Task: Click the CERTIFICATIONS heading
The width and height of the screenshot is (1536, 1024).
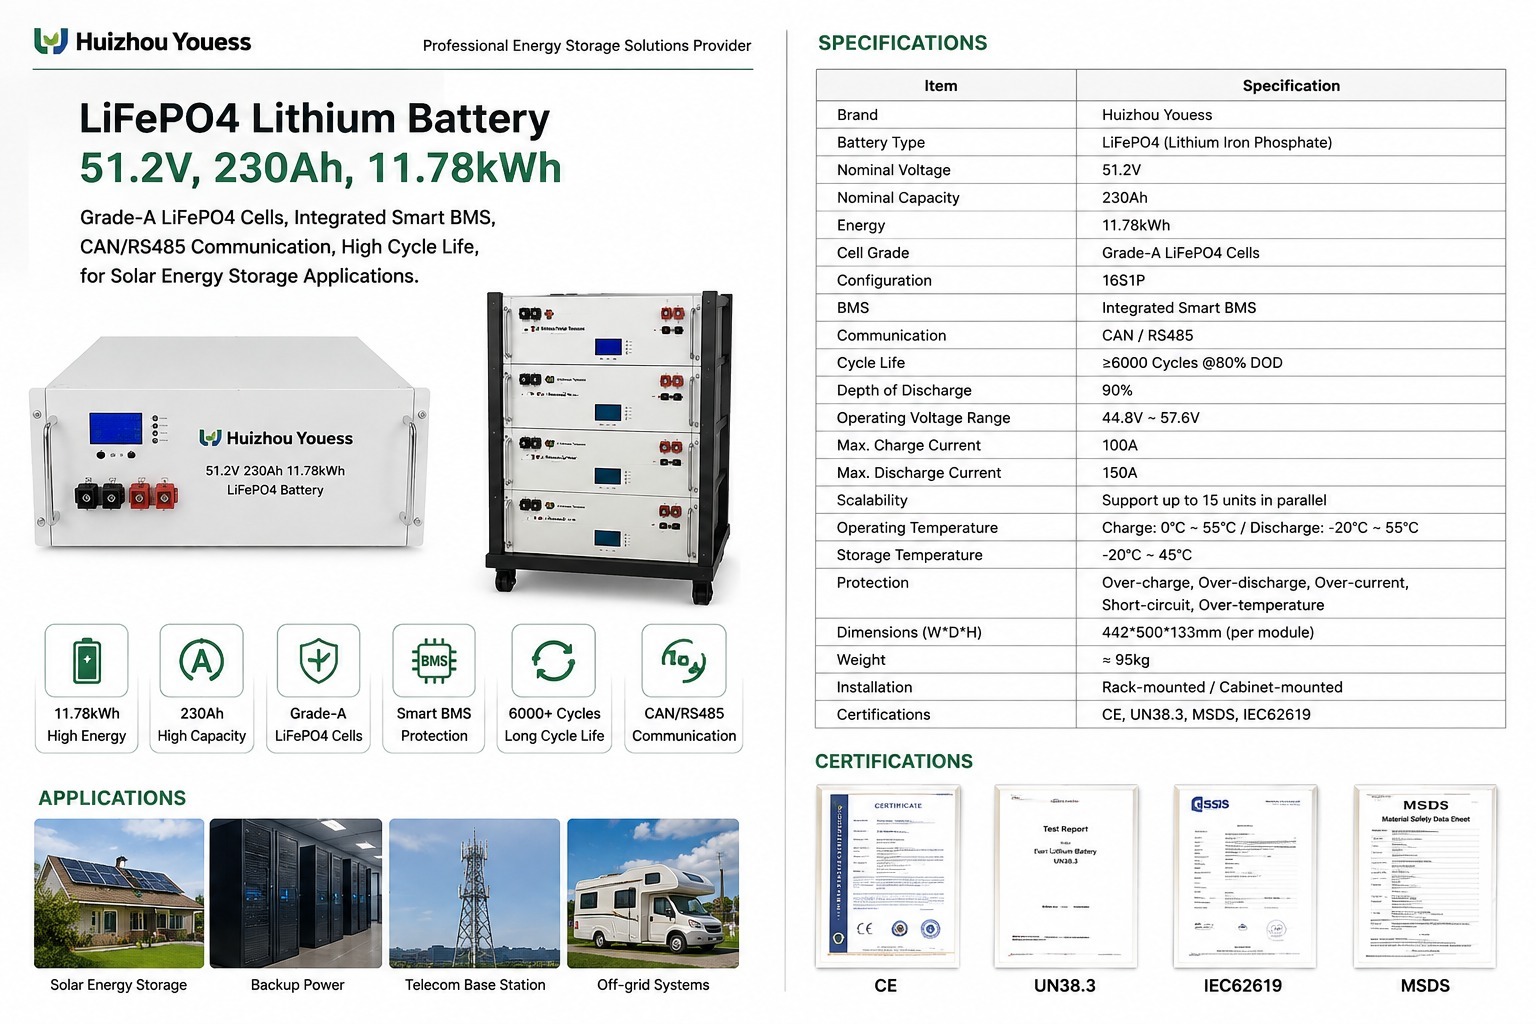Action: tap(894, 761)
